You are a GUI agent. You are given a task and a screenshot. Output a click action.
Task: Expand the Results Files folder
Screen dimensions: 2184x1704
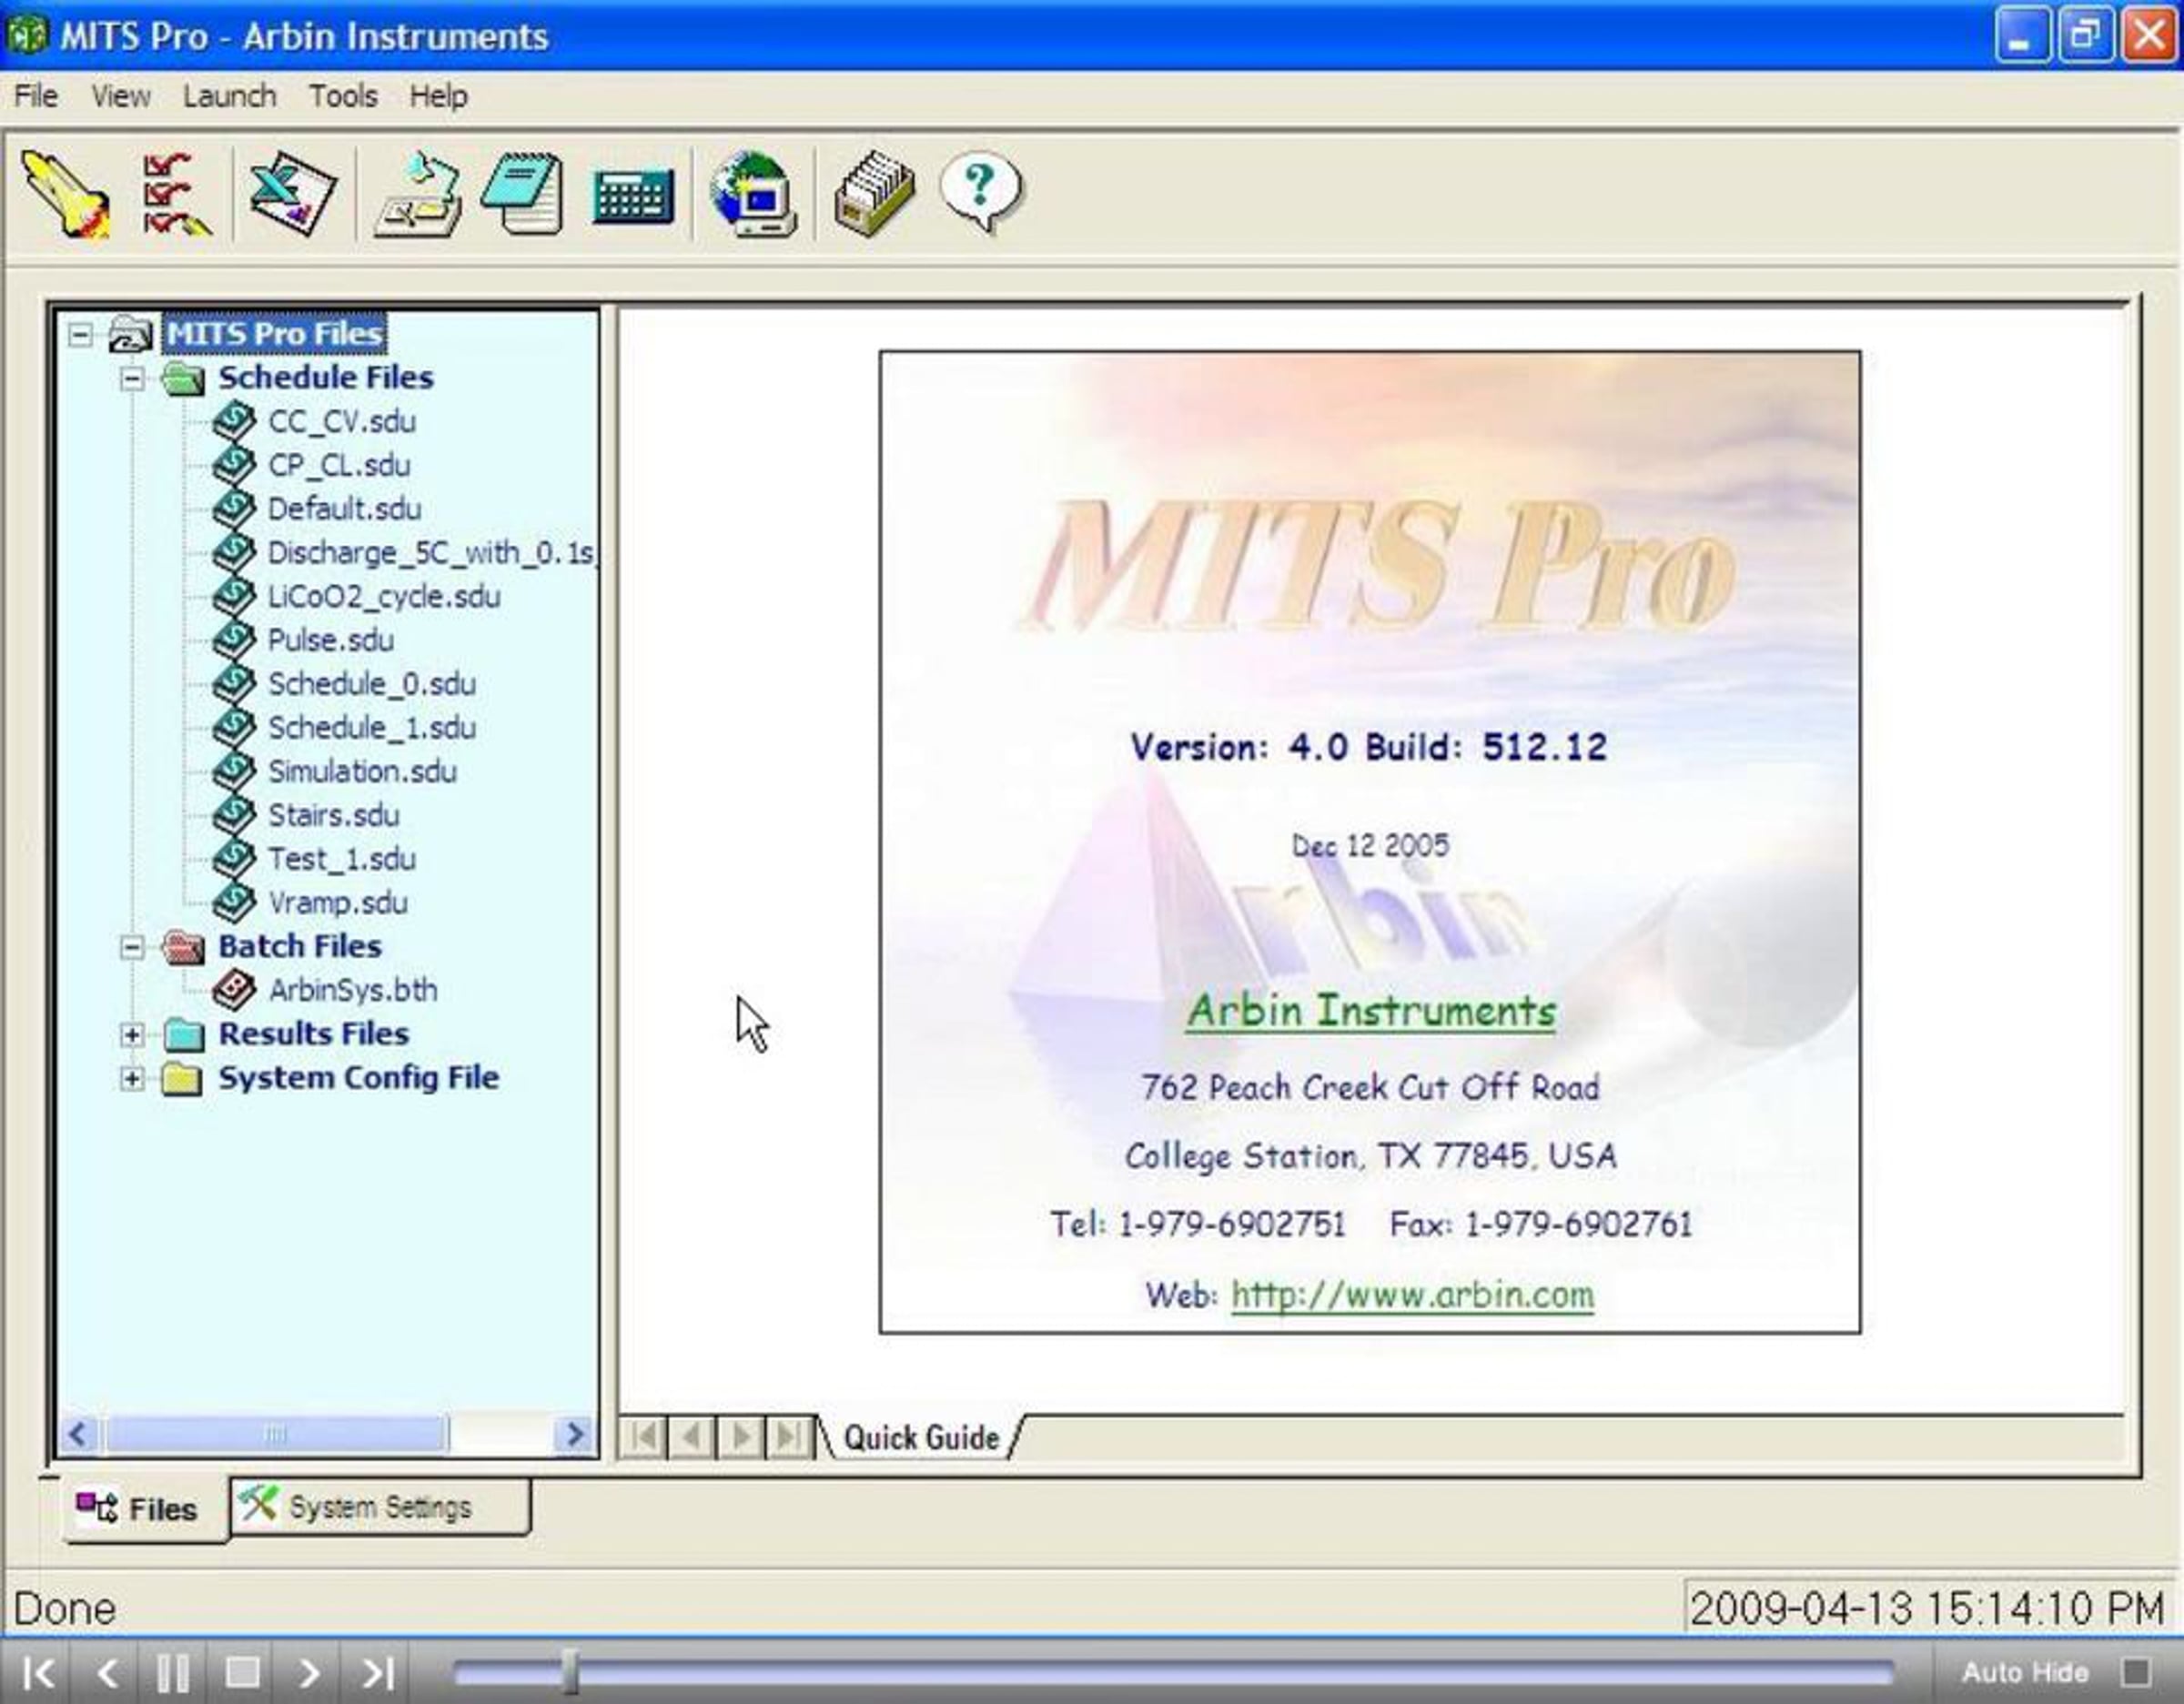pos(132,1035)
